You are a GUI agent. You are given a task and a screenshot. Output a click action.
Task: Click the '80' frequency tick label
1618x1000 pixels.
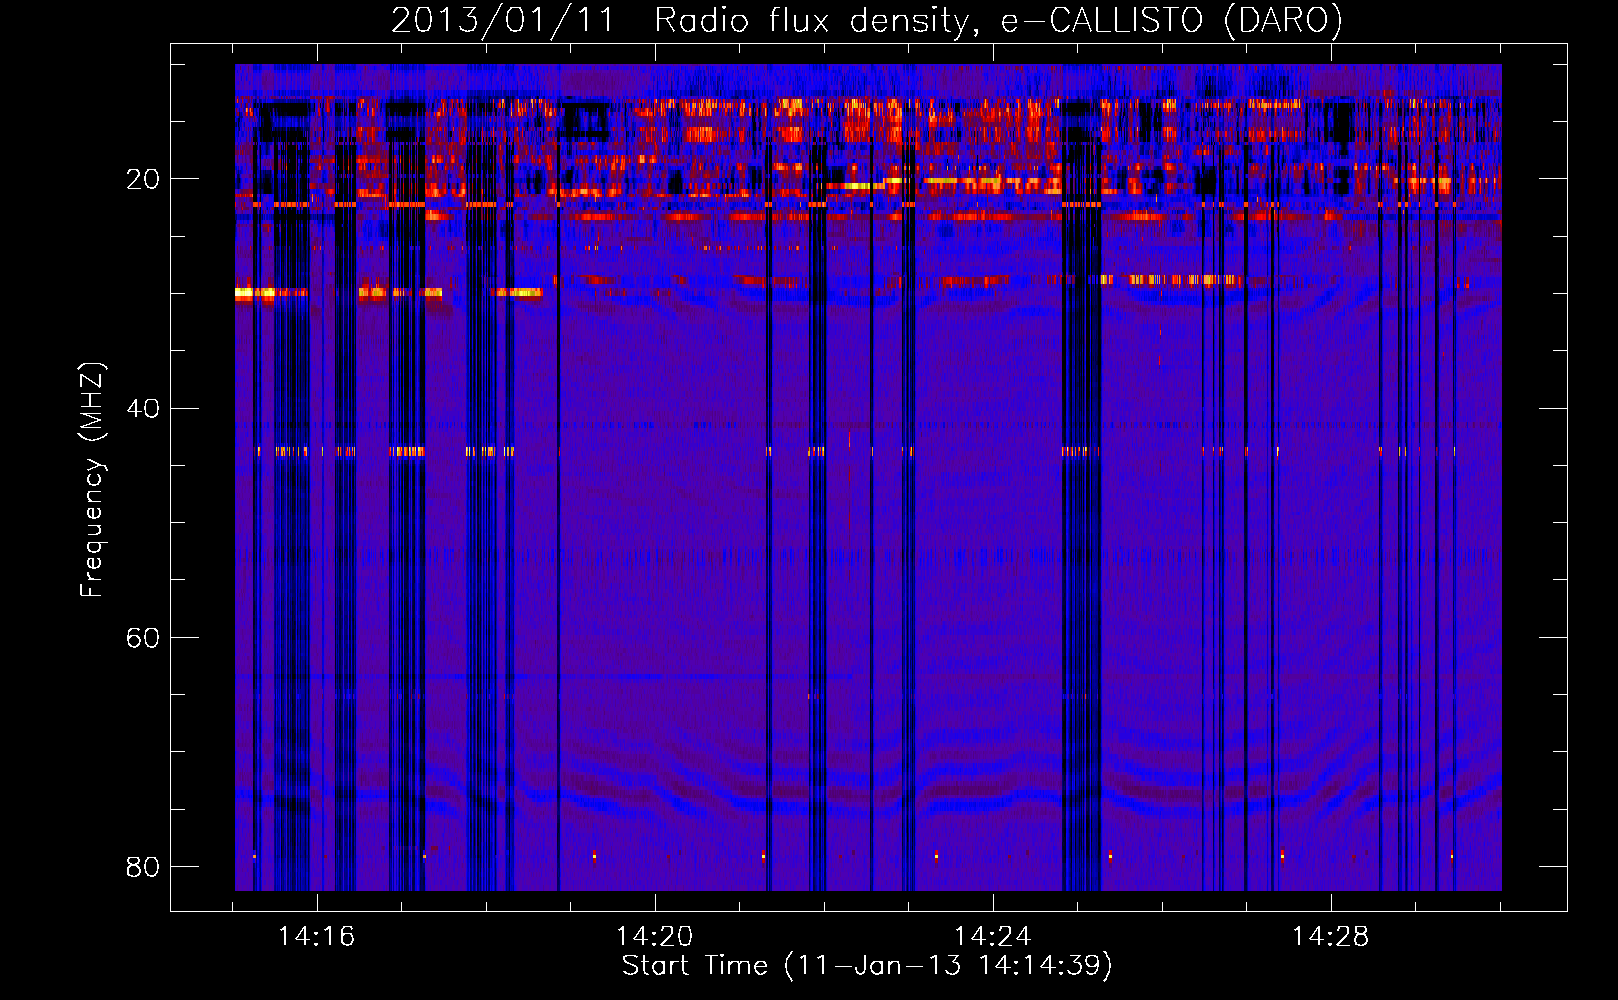[x=143, y=866]
